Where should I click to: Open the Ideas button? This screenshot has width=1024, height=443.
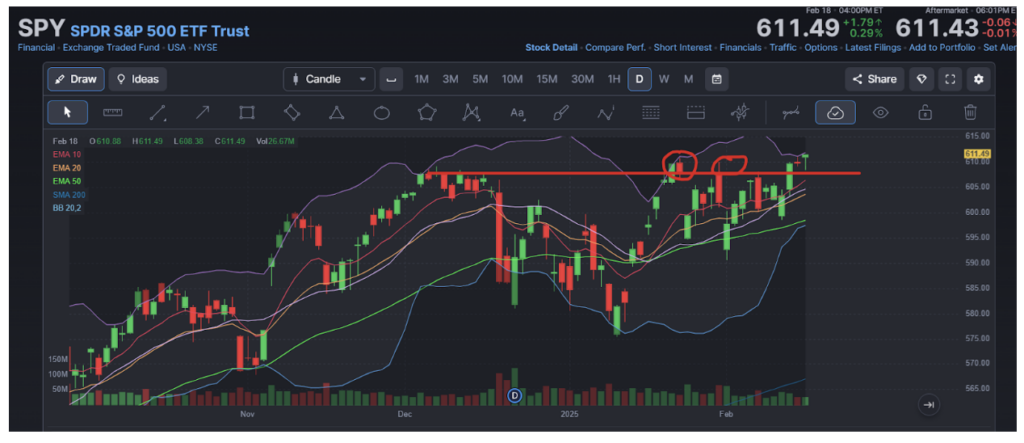138,79
